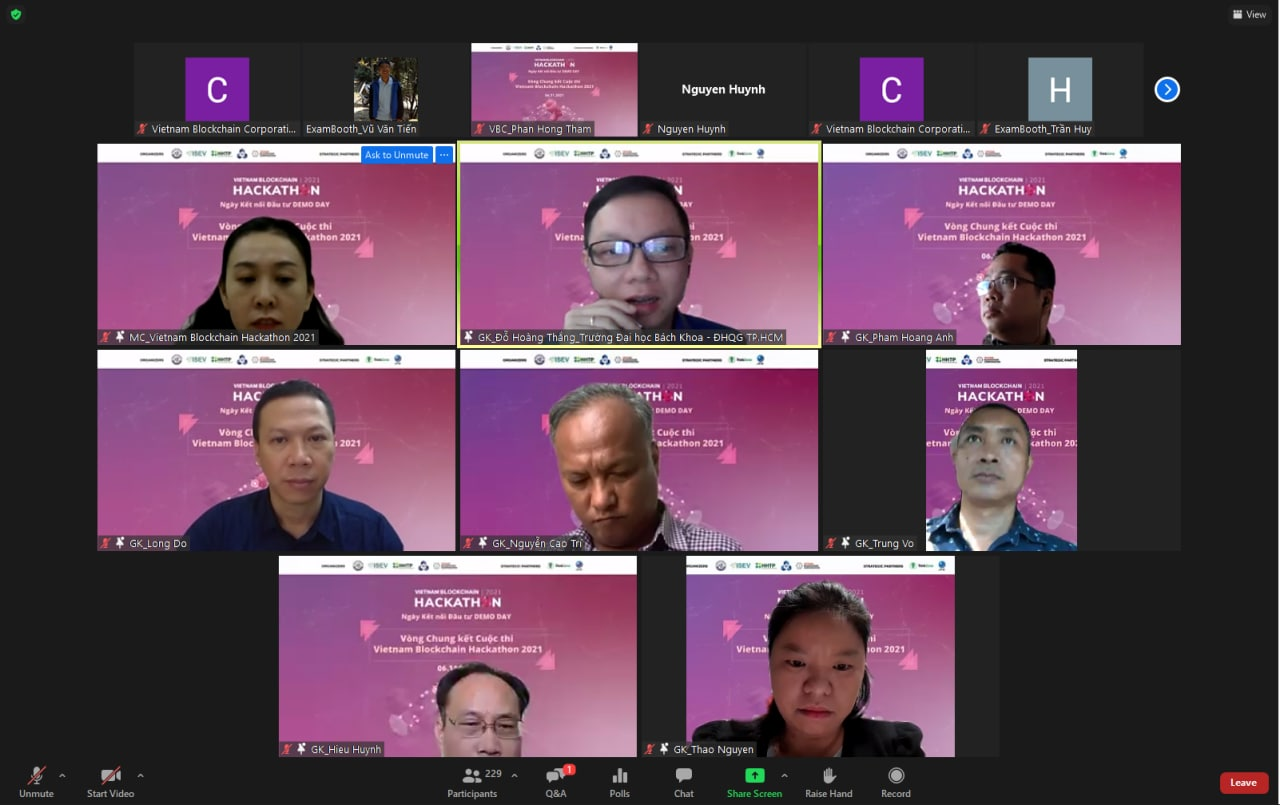Open the Chat panel
The width and height of the screenshot is (1280, 805).
(684, 782)
